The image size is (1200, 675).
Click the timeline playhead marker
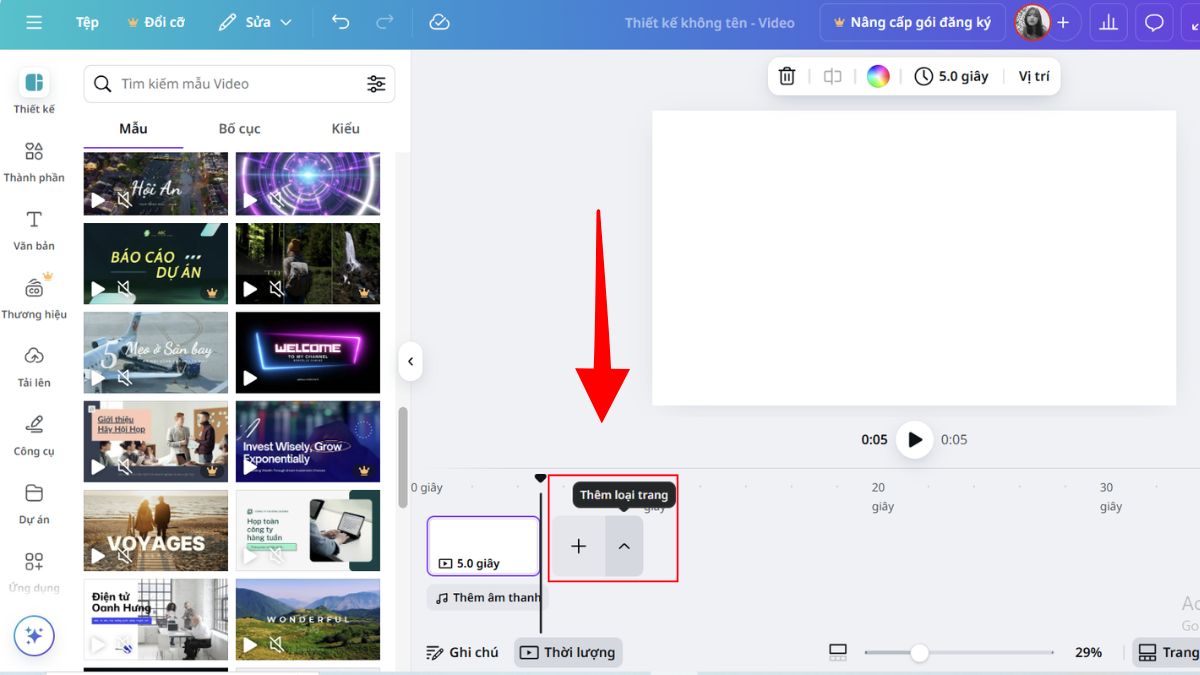(x=541, y=478)
